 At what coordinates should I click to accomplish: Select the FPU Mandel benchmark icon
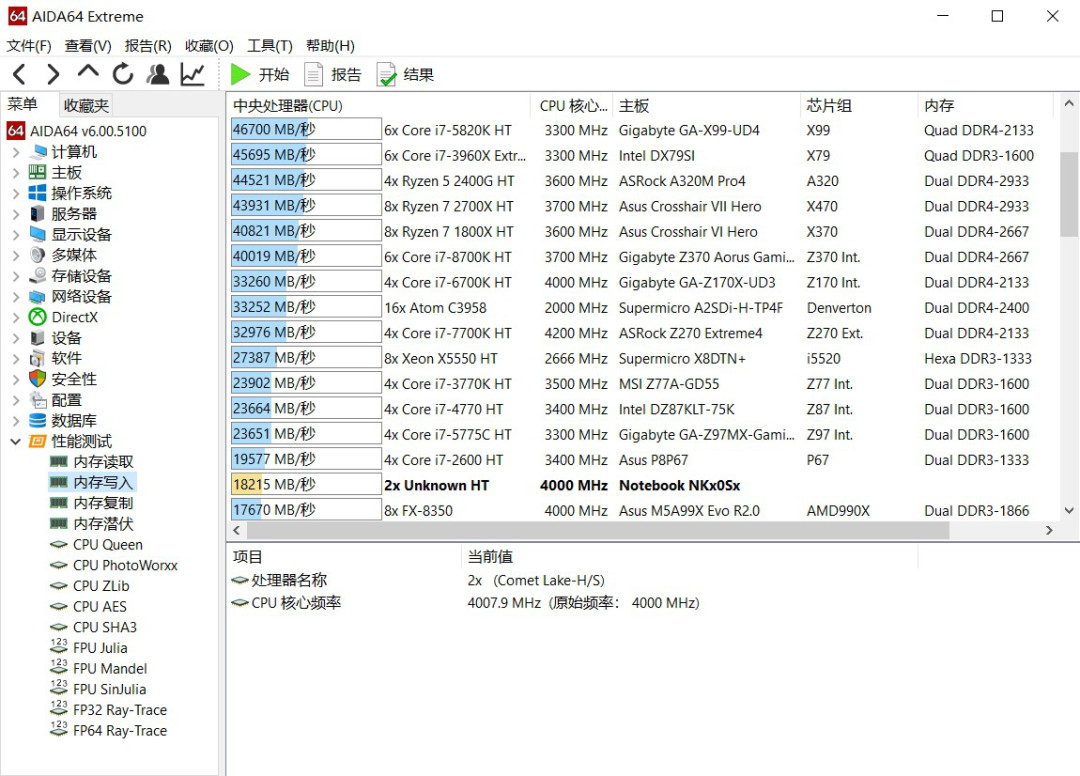tap(59, 667)
